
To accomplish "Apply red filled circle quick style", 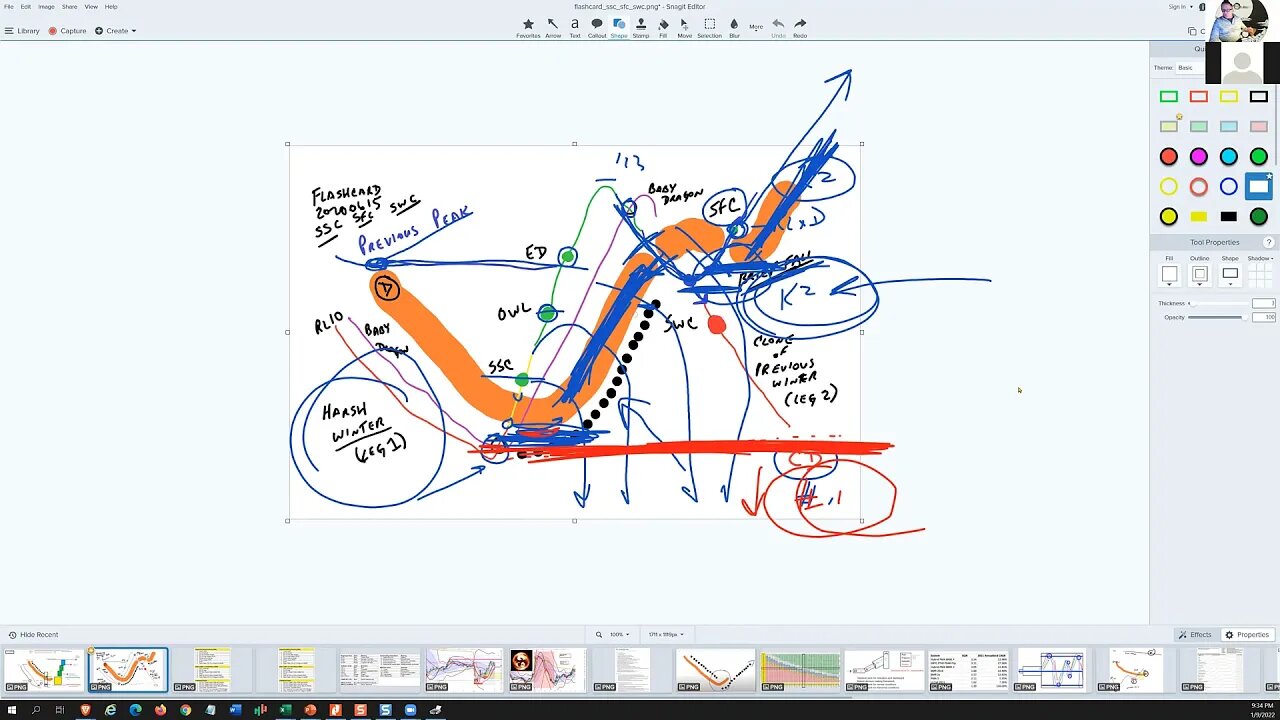I will [1169, 157].
